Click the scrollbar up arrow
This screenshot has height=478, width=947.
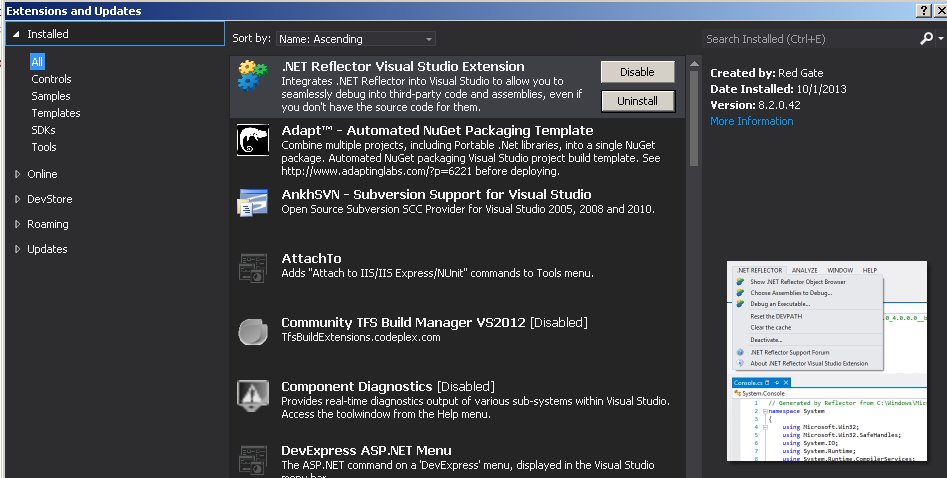[694, 63]
